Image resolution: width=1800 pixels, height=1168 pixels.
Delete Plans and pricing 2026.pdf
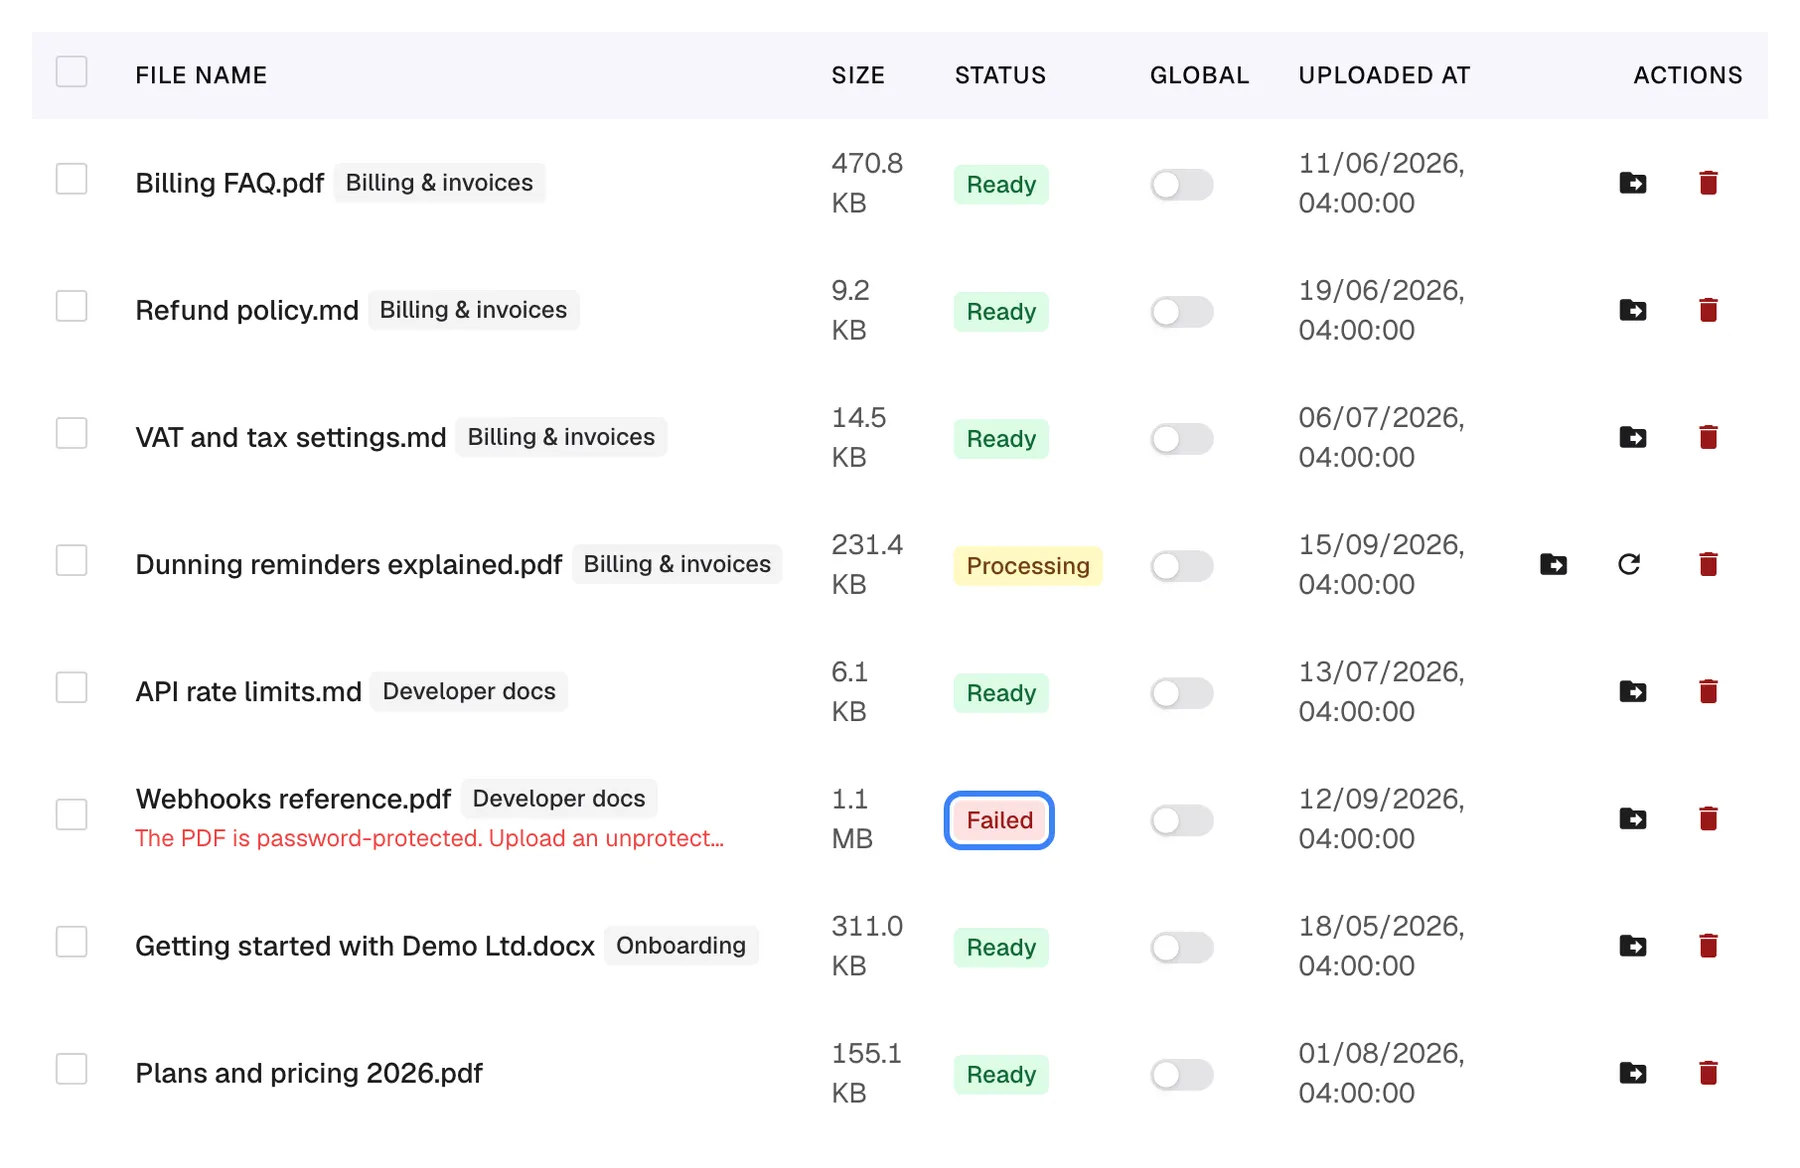click(1708, 1073)
